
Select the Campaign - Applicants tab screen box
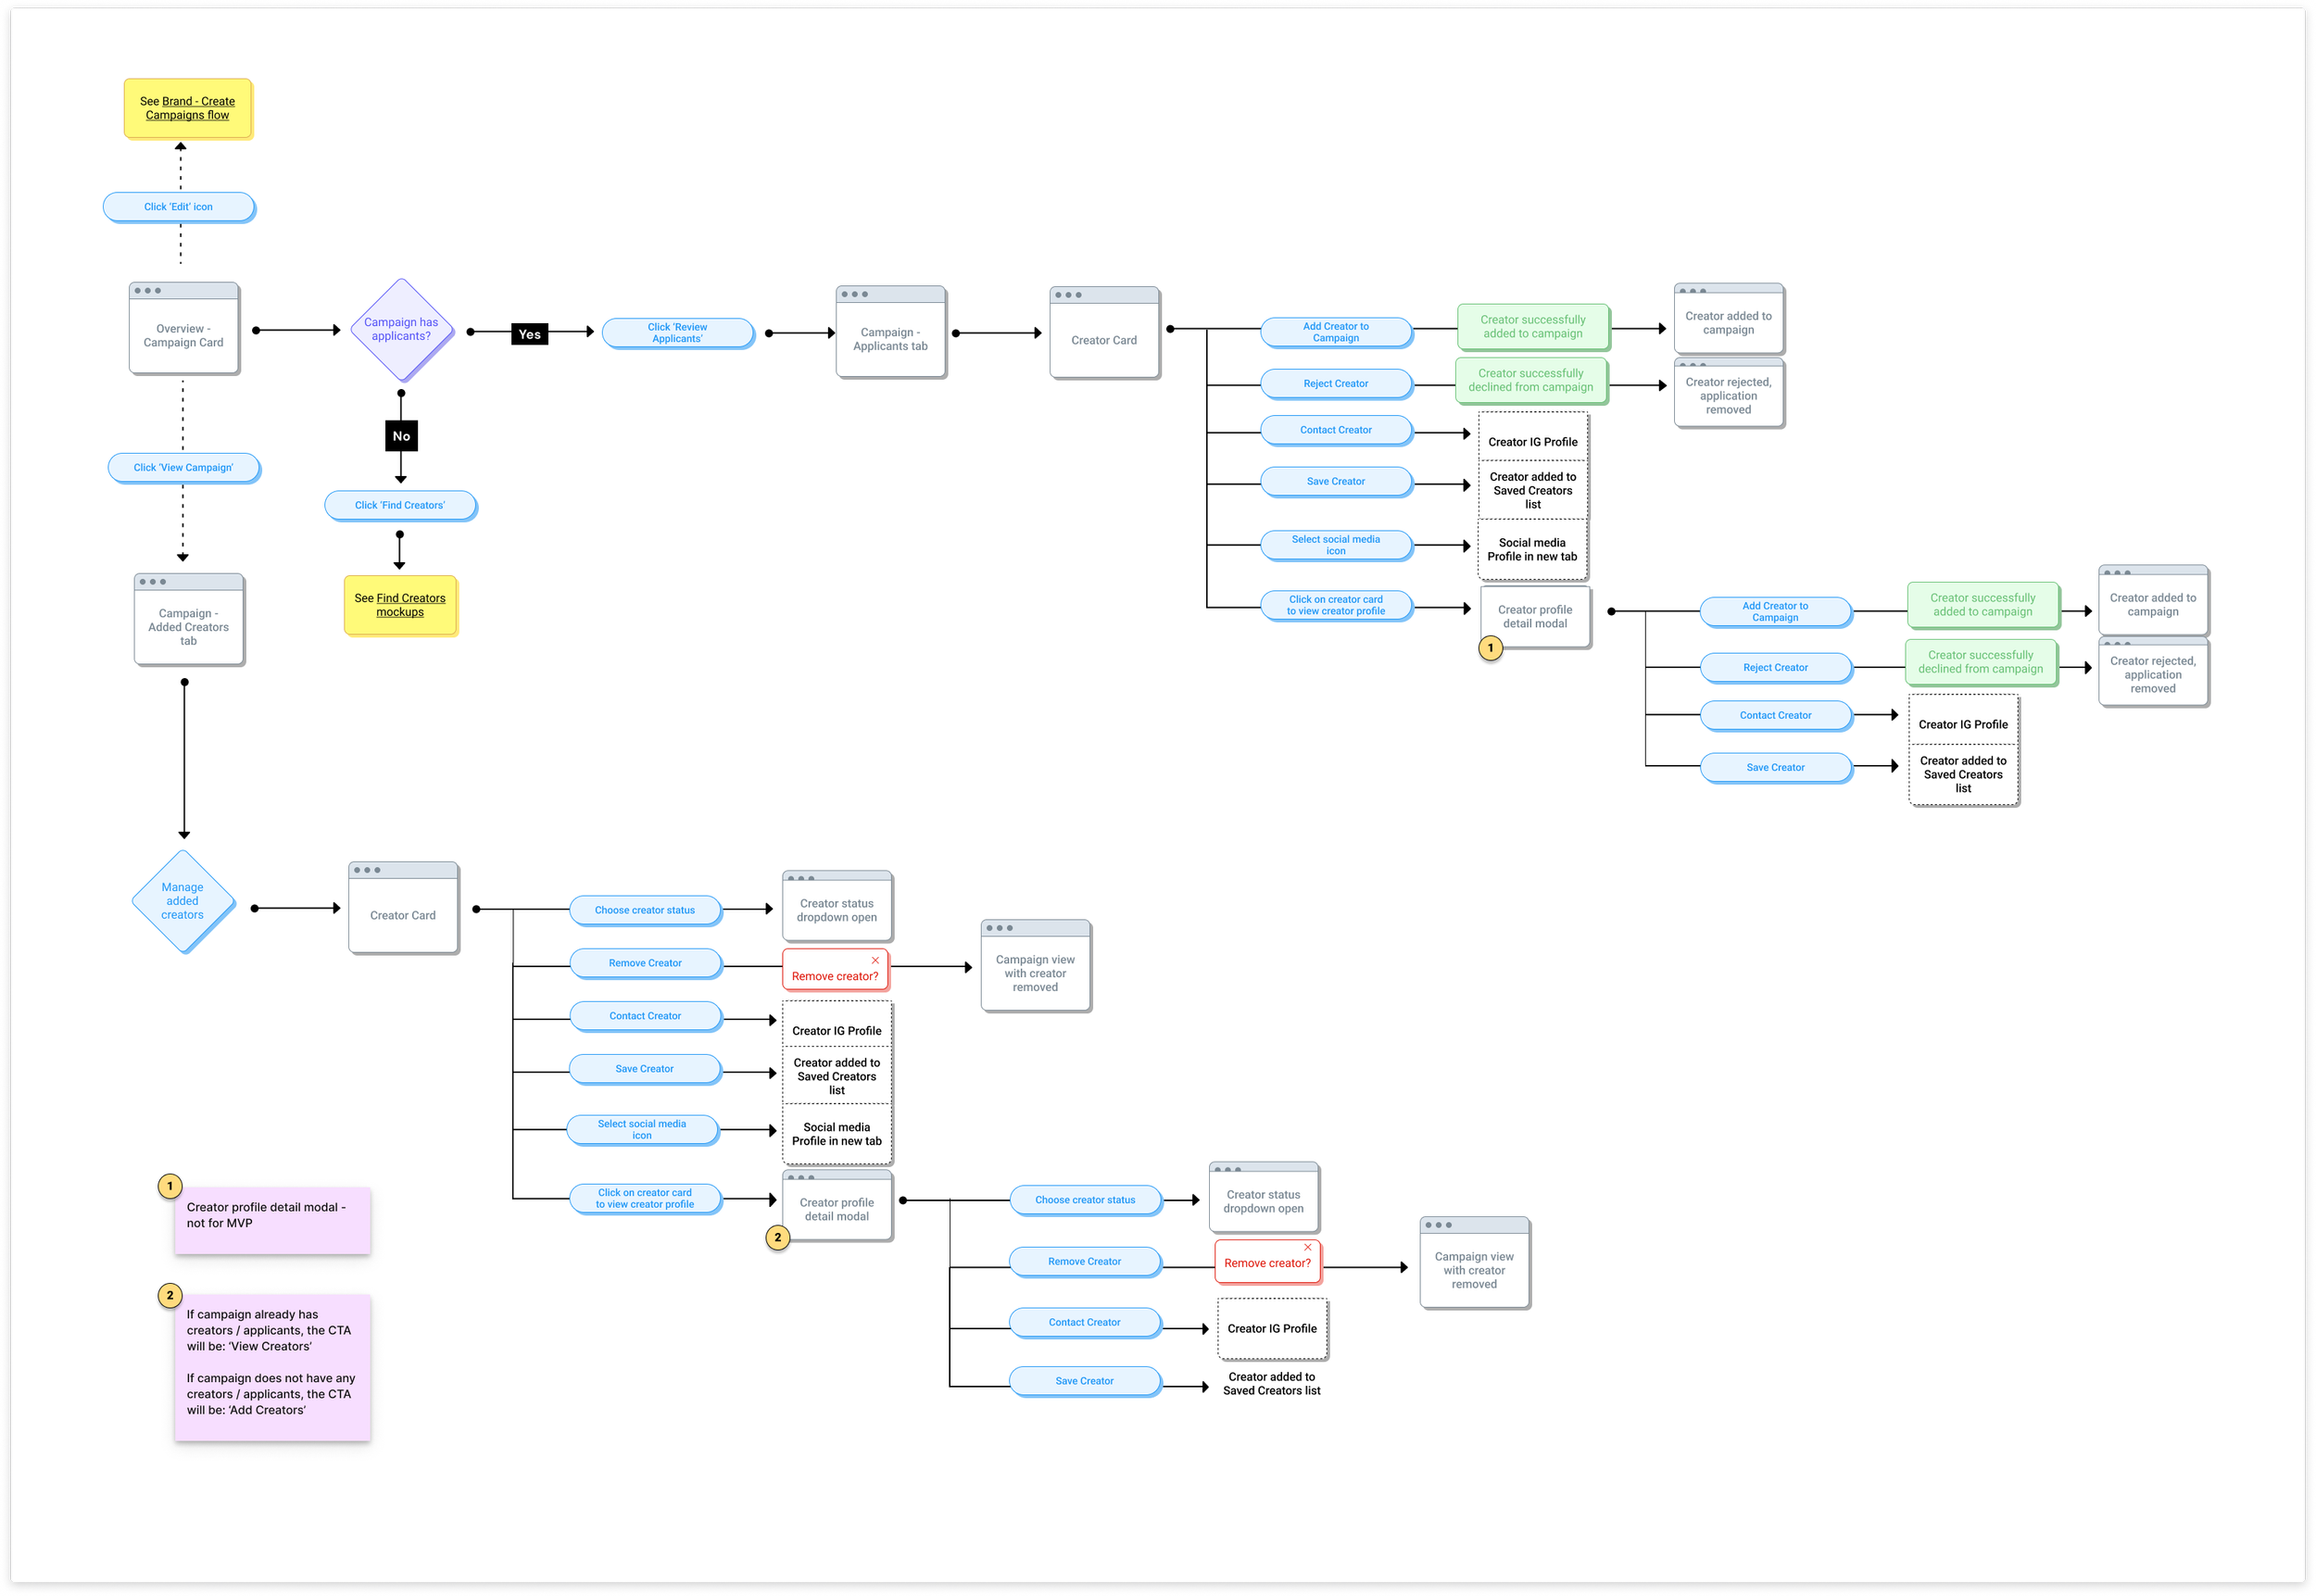point(890,340)
